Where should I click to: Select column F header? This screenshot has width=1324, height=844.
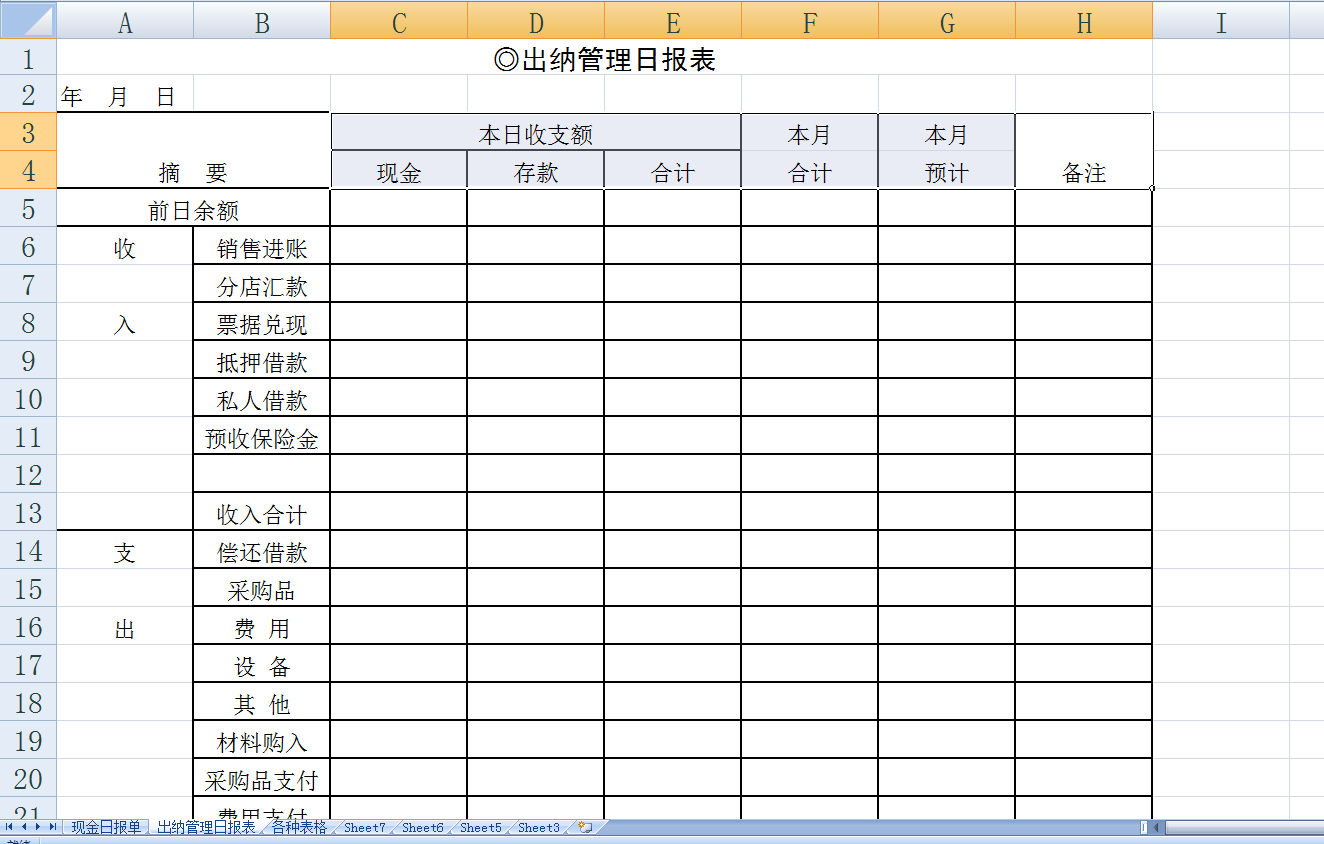(x=810, y=19)
